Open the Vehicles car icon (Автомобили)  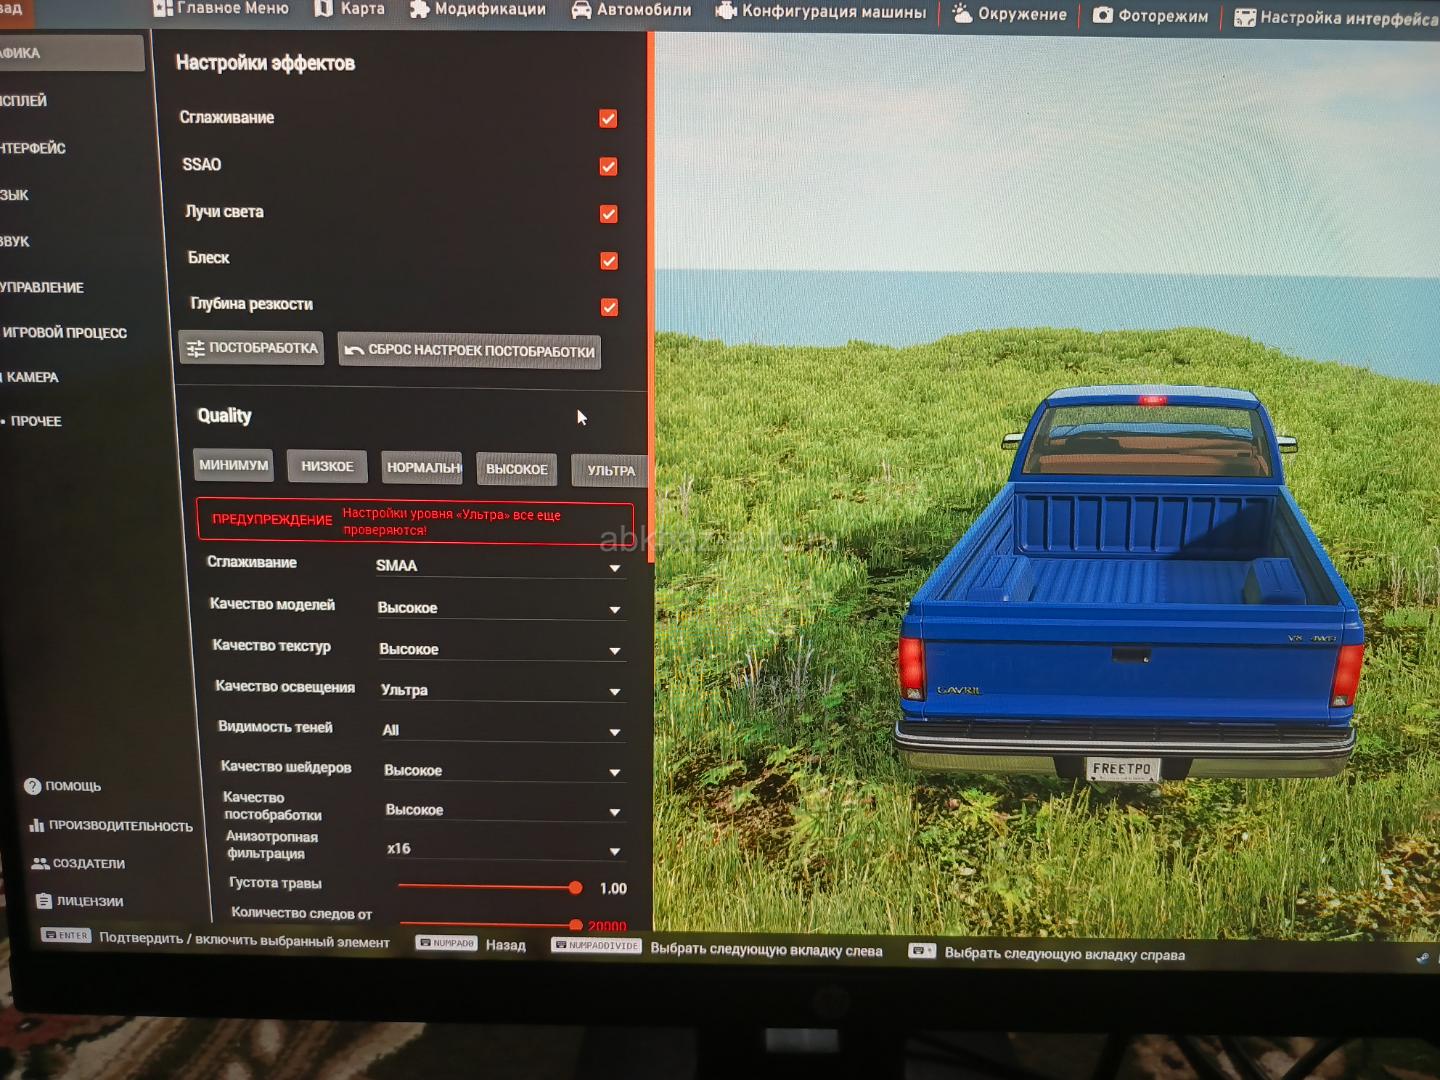(x=581, y=11)
